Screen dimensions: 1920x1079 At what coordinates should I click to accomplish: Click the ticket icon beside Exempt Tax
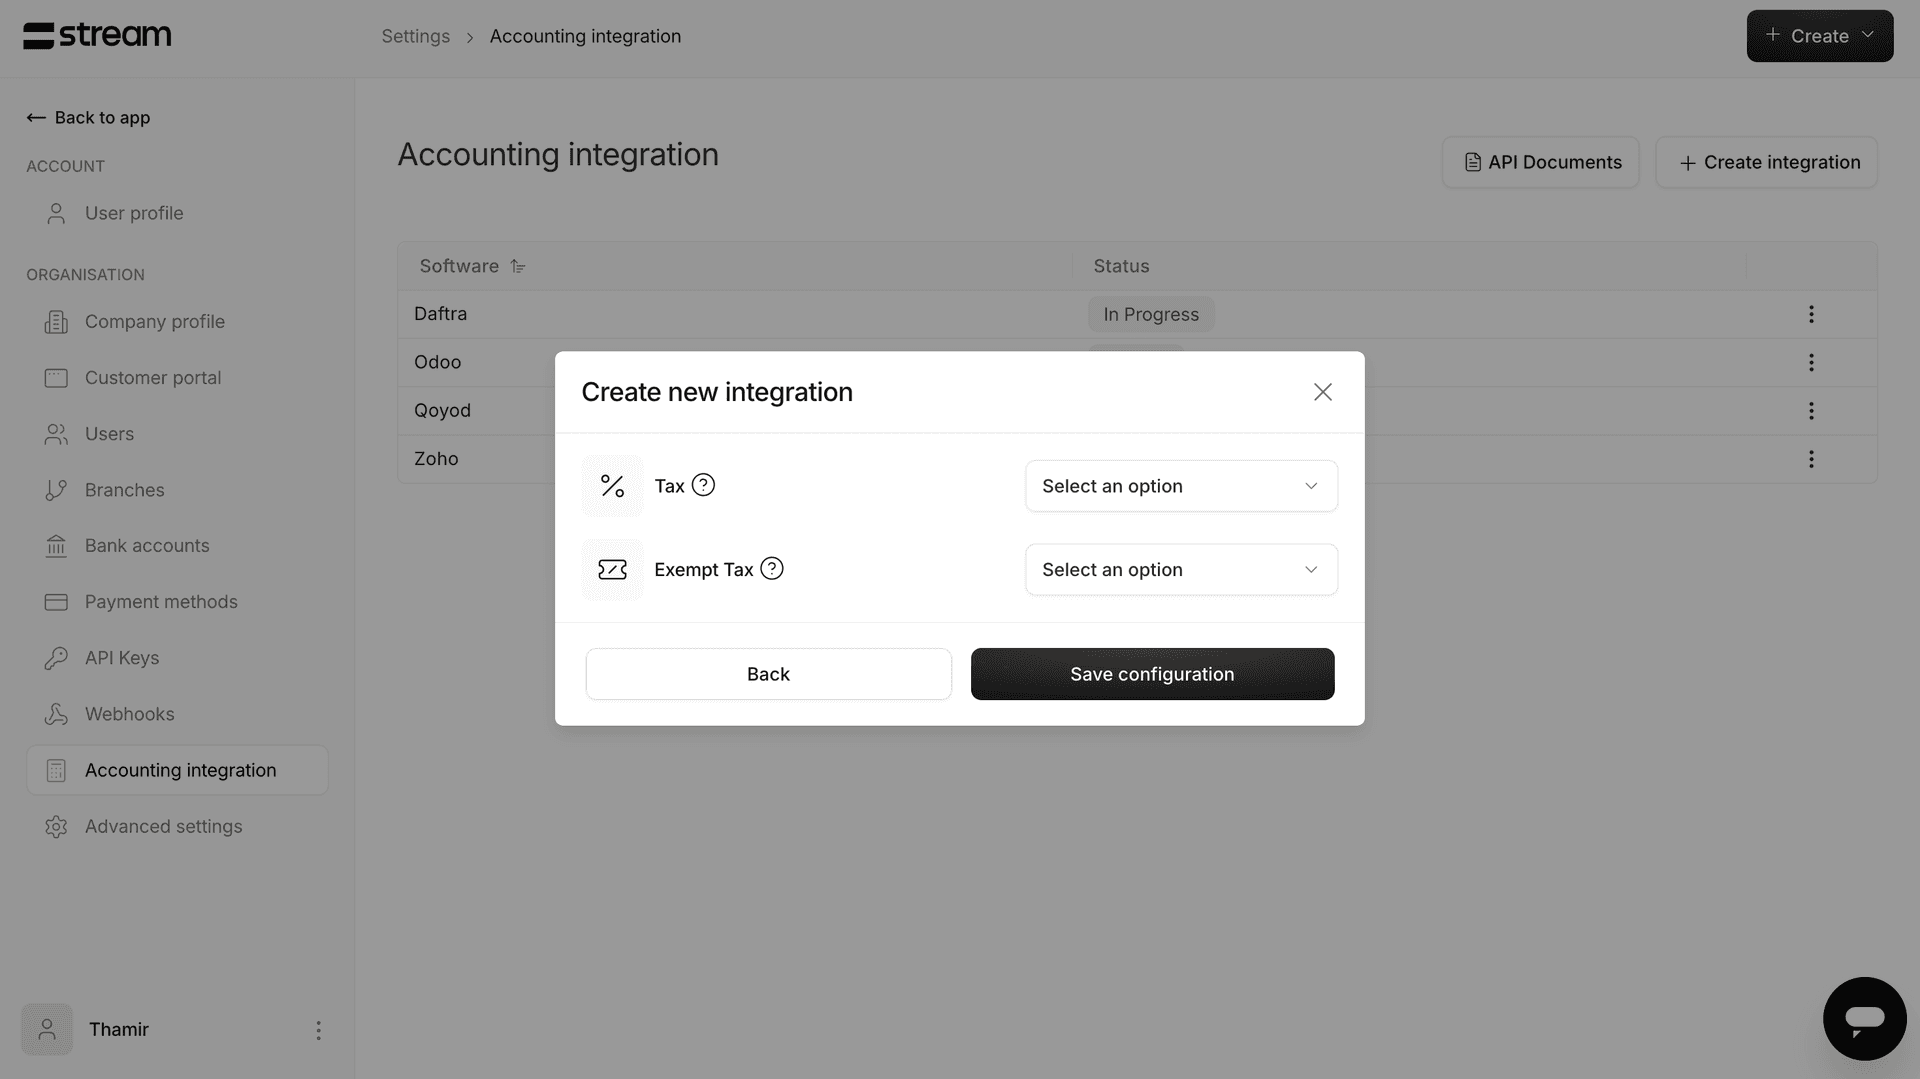point(612,570)
